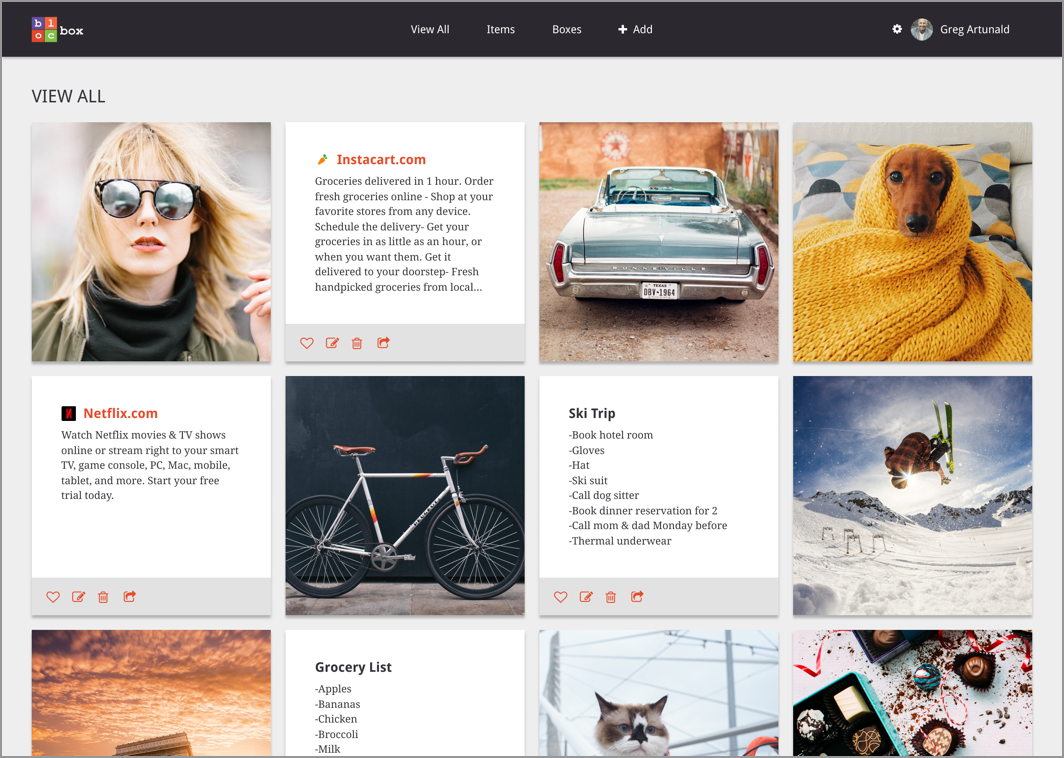
Task: Open the Netflix.com link
Action: 121,413
